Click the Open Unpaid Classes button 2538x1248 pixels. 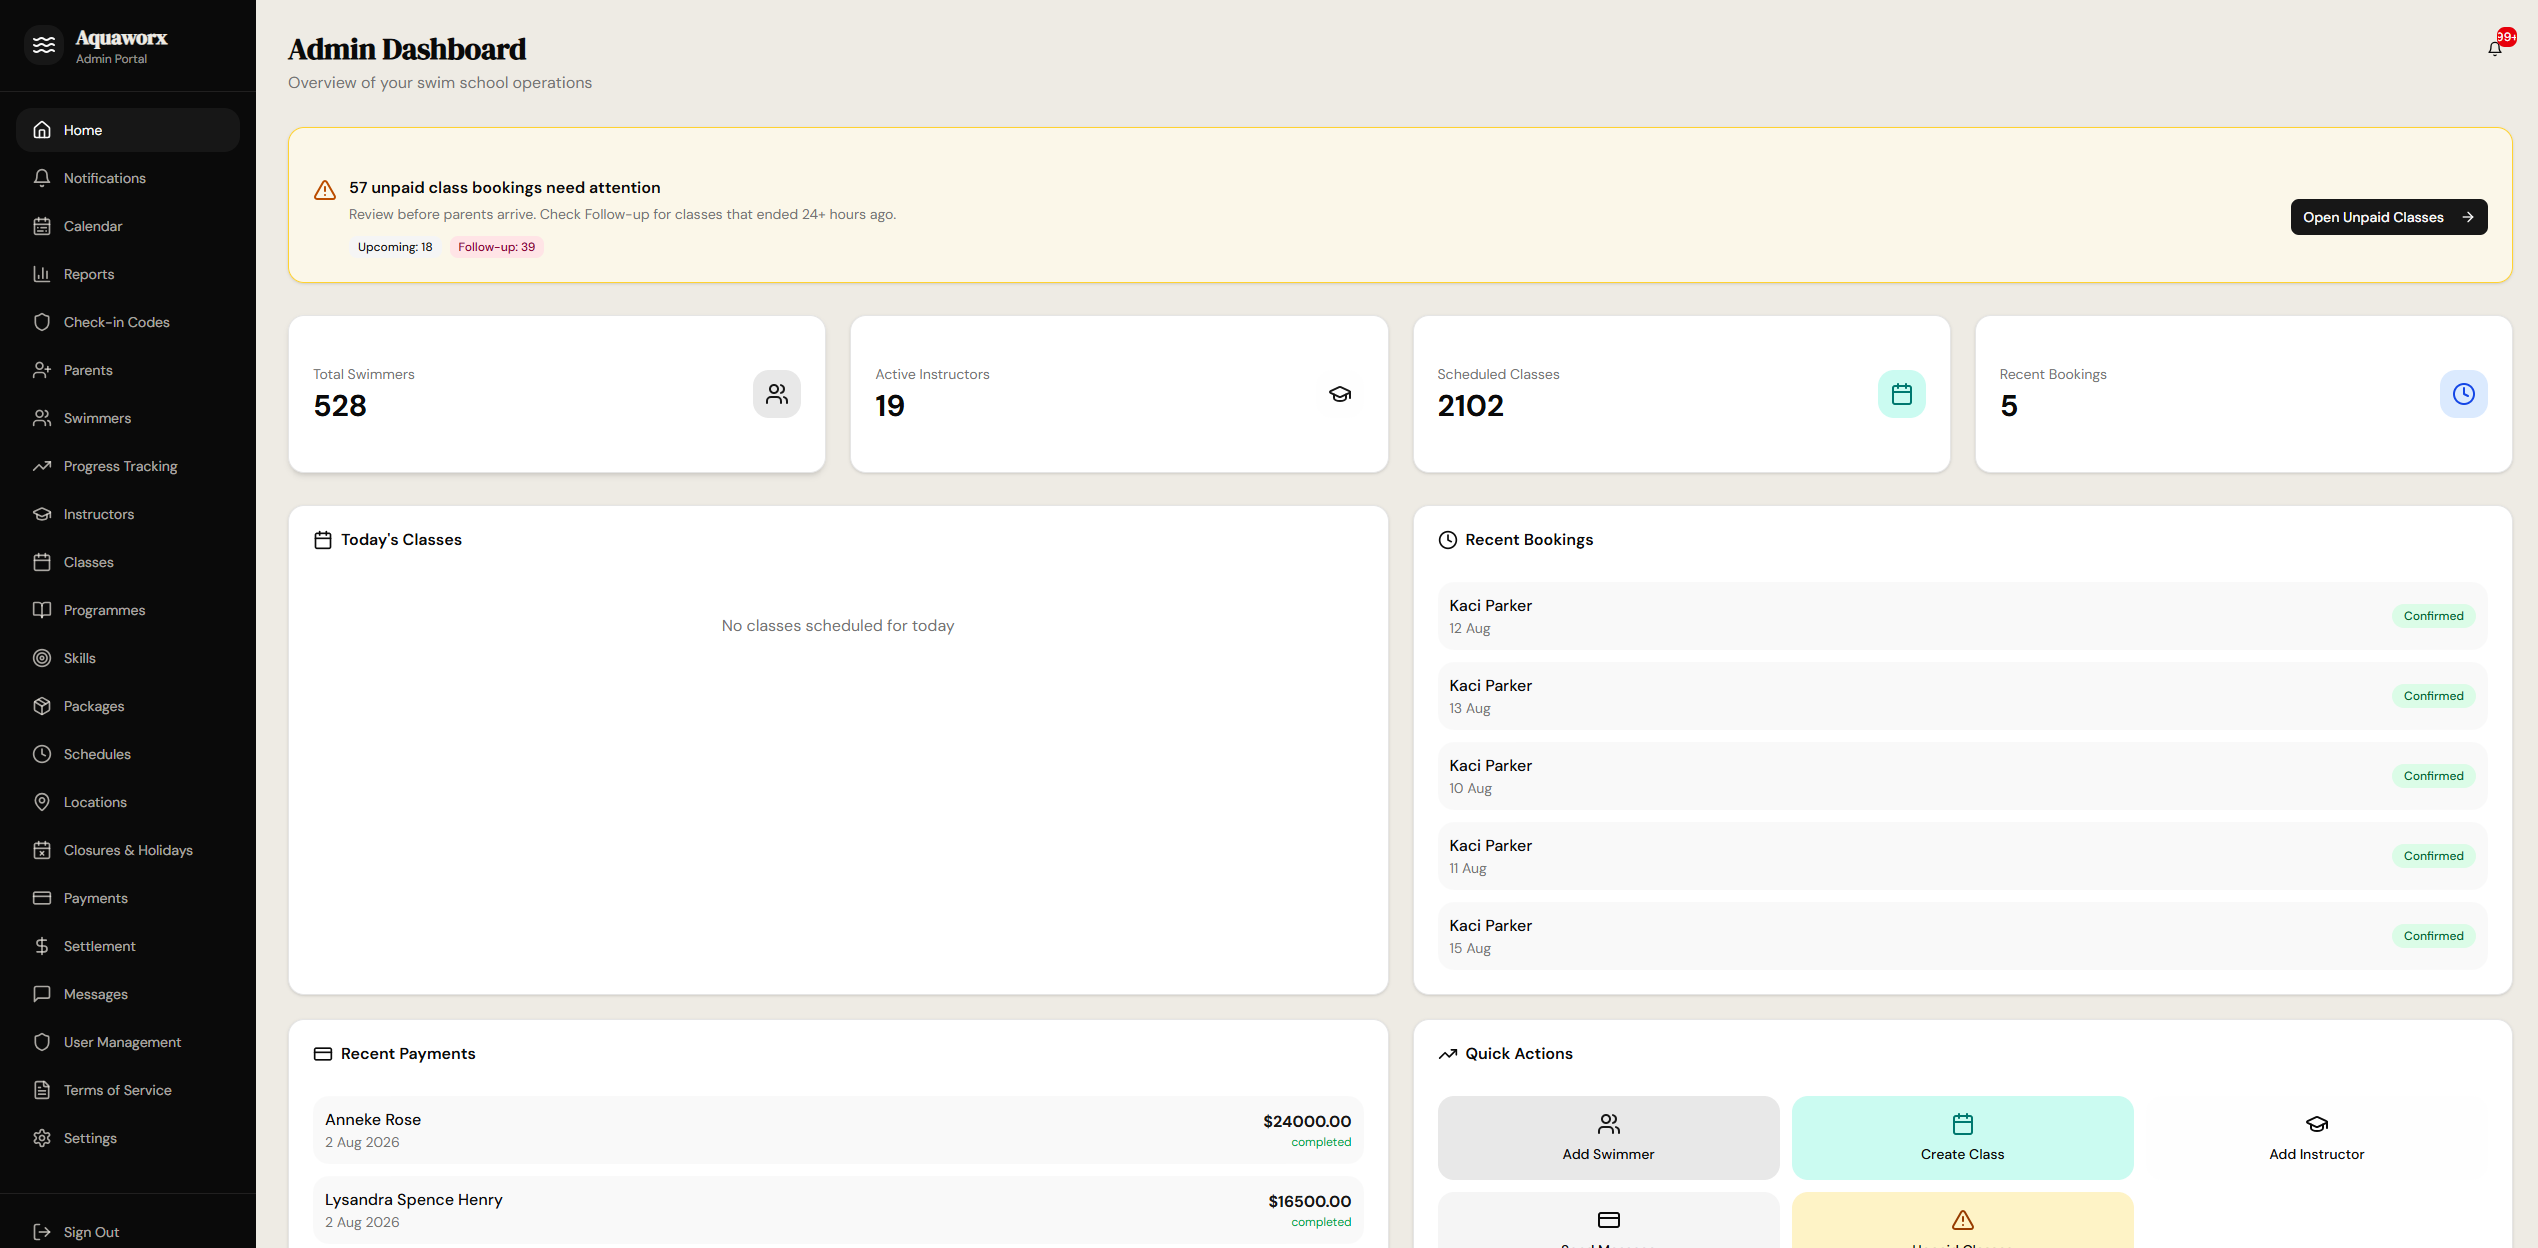click(x=2388, y=217)
